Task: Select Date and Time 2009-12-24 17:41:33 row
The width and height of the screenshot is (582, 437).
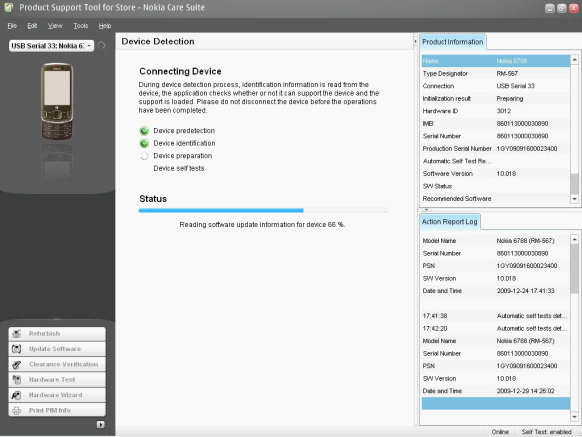Action: (x=496, y=291)
